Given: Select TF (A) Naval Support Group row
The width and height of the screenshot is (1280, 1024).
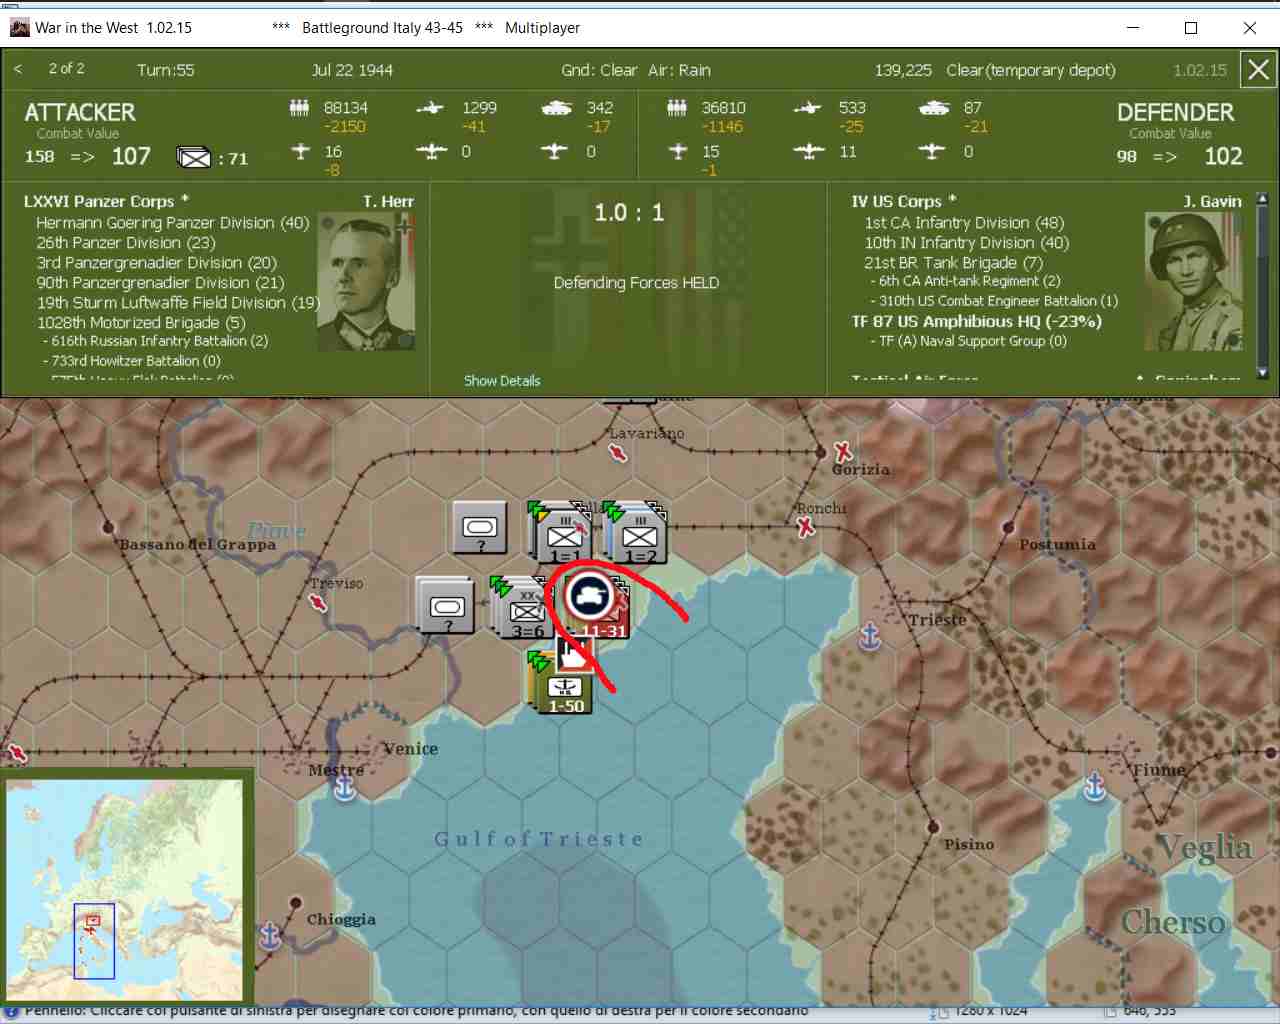Looking at the screenshot, I should [x=968, y=341].
